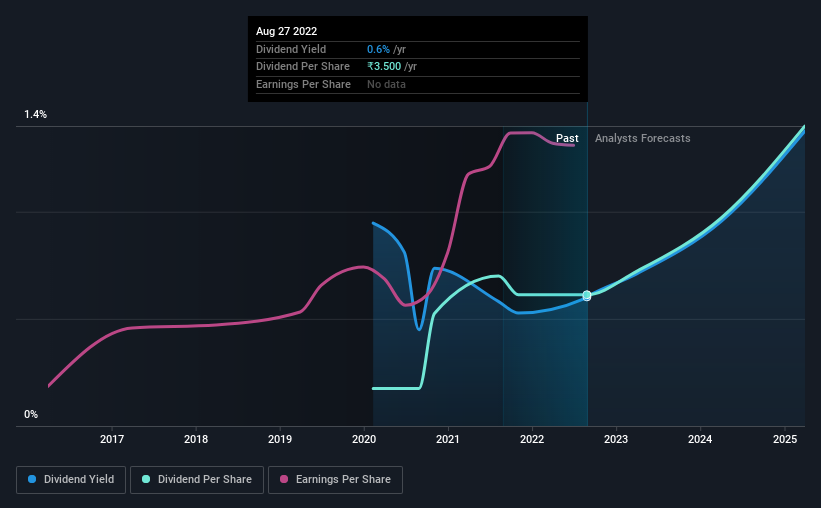Screen dimensions: 821x508
Task: Click the pink Earnings Per Share legend dot
Action: click(285, 480)
